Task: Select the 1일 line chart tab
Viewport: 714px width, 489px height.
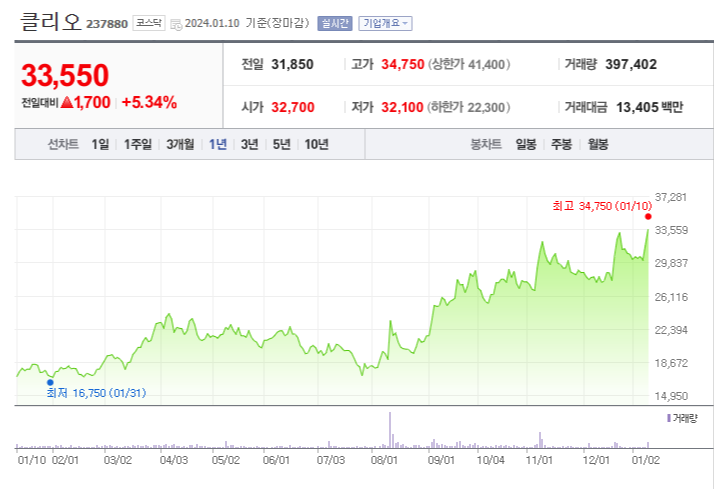Action: [100, 144]
